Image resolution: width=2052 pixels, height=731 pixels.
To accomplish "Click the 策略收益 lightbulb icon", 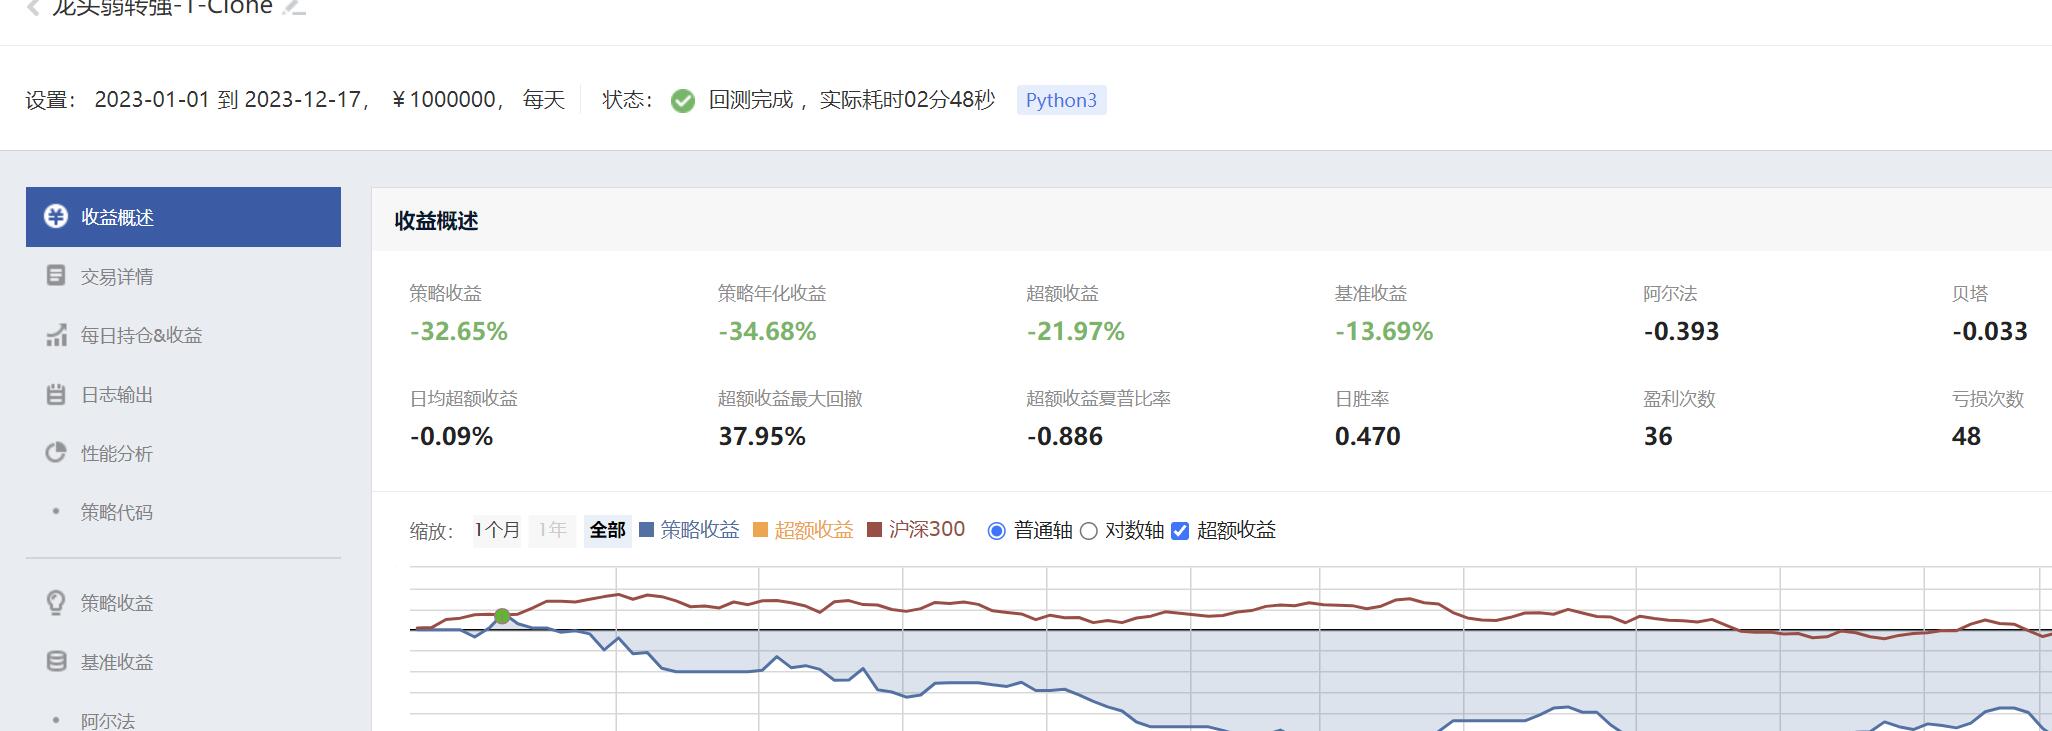I will 56,603.
